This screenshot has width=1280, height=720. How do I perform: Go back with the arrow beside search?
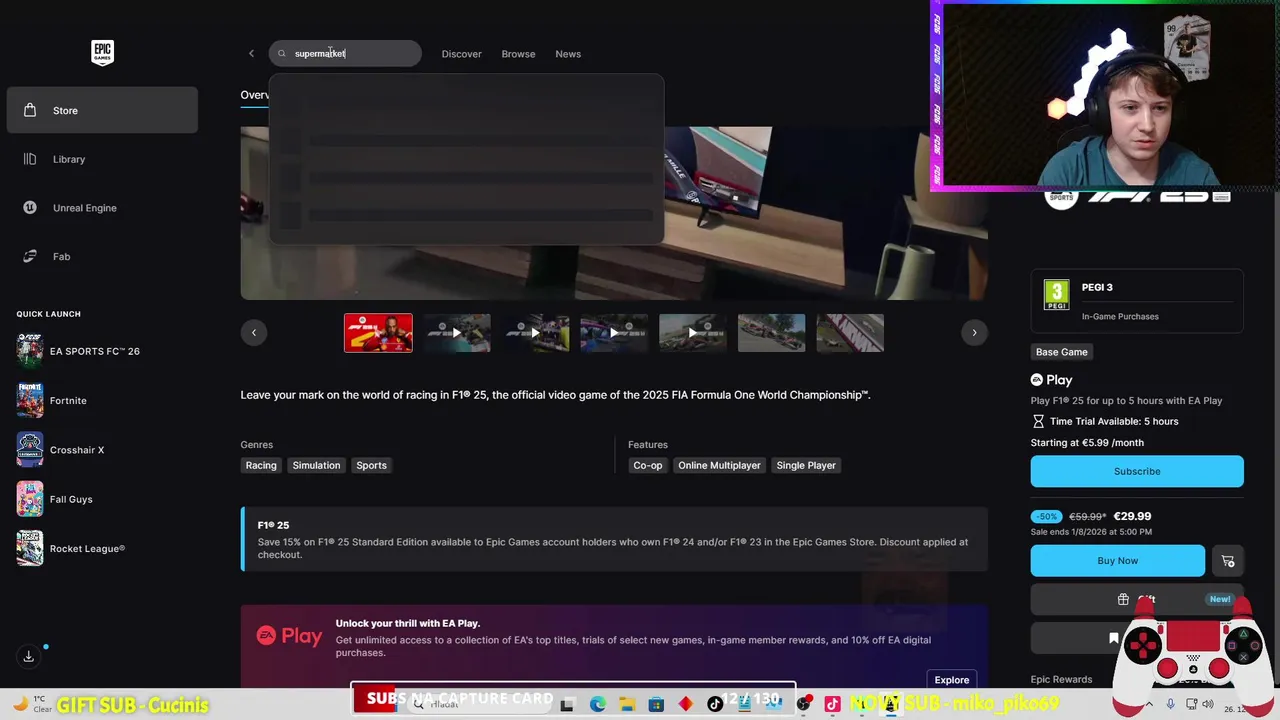pyautogui.click(x=251, y=54)
